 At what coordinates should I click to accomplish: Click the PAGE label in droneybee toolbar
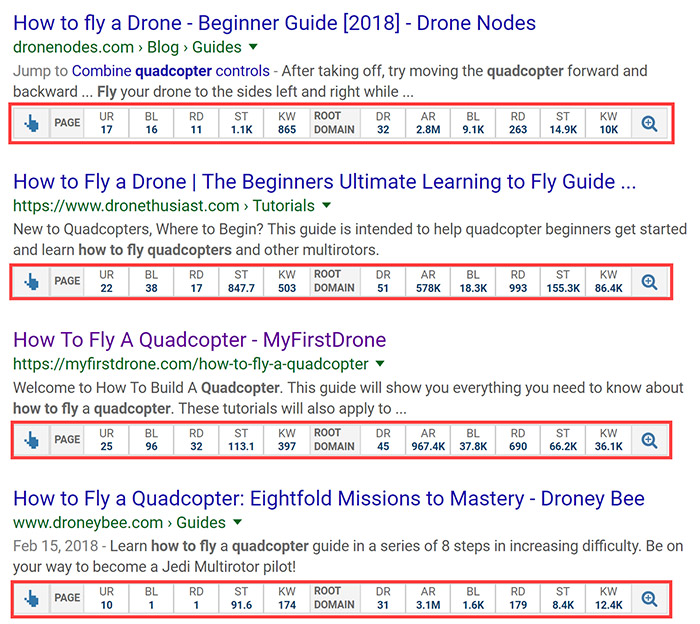coord(67,598)
